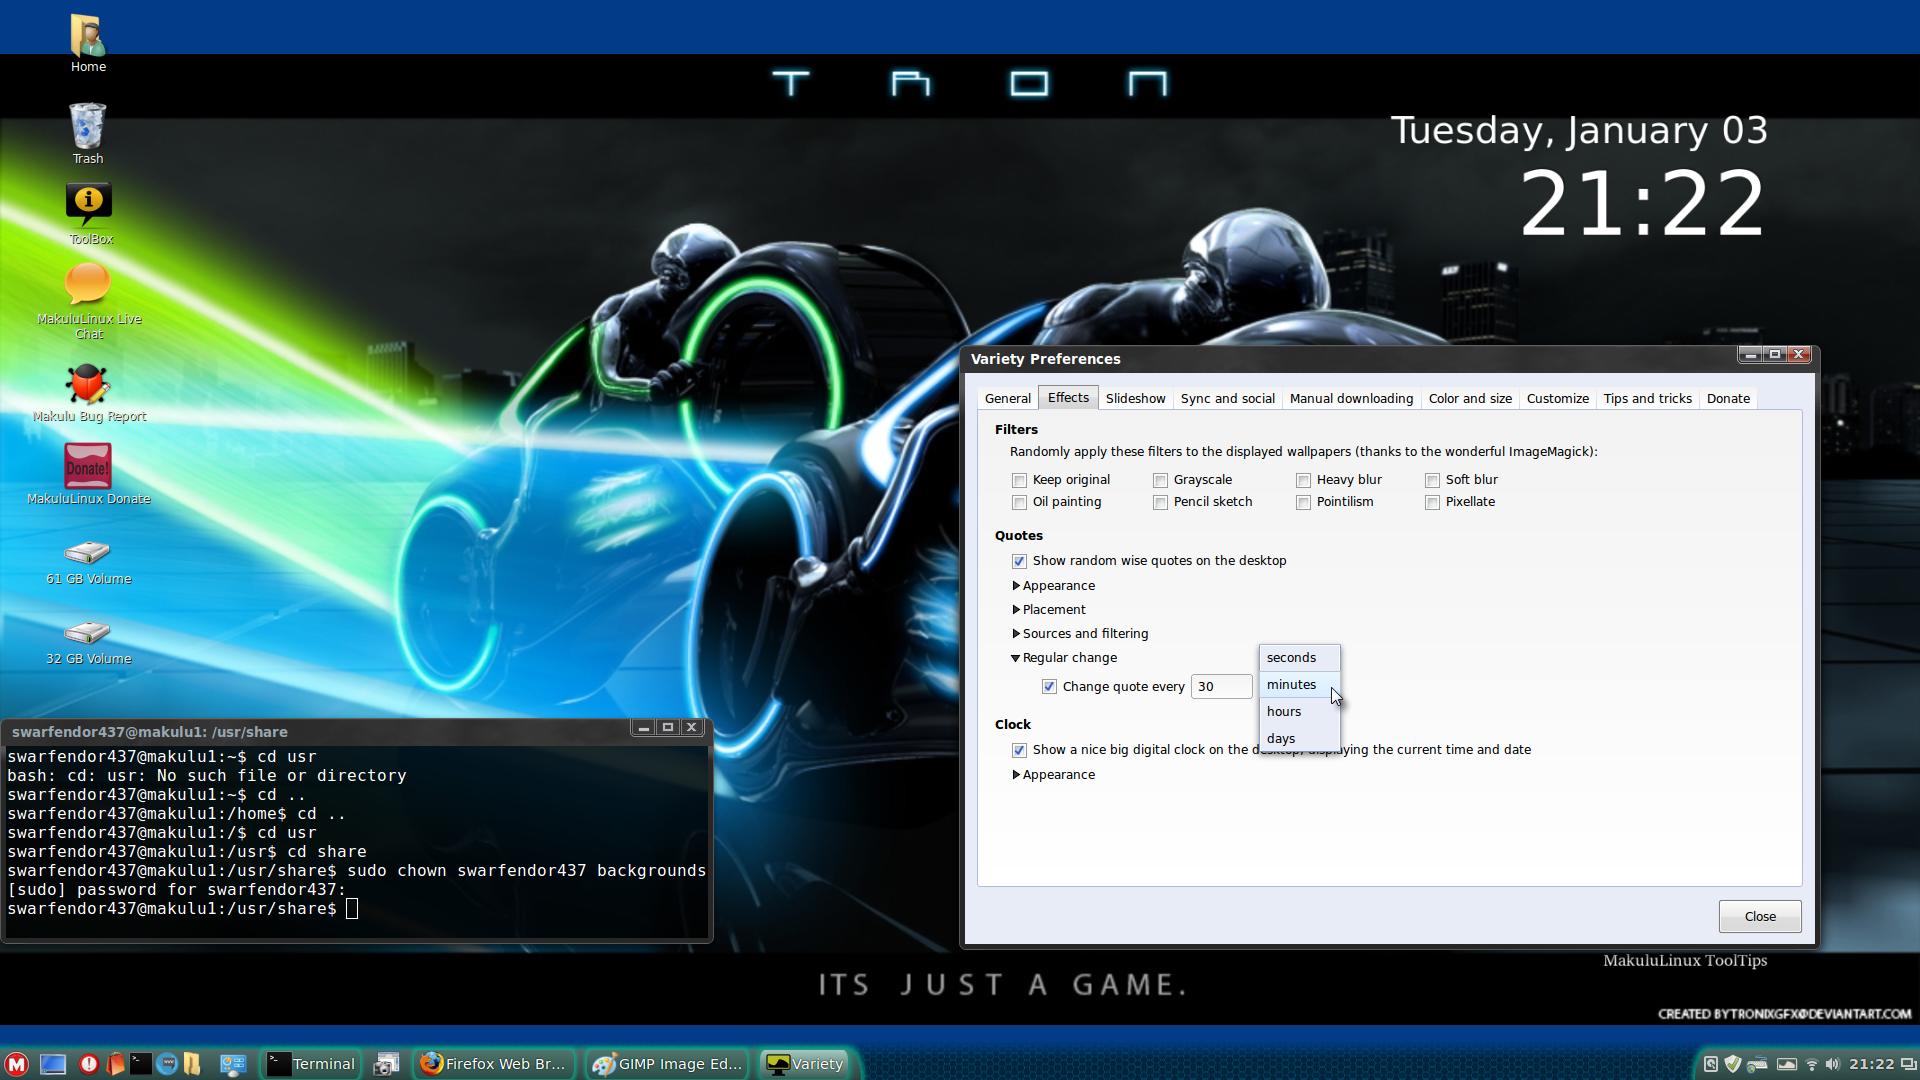
Task: Switch to the Color and size tab
Action: coord(1470,399)
